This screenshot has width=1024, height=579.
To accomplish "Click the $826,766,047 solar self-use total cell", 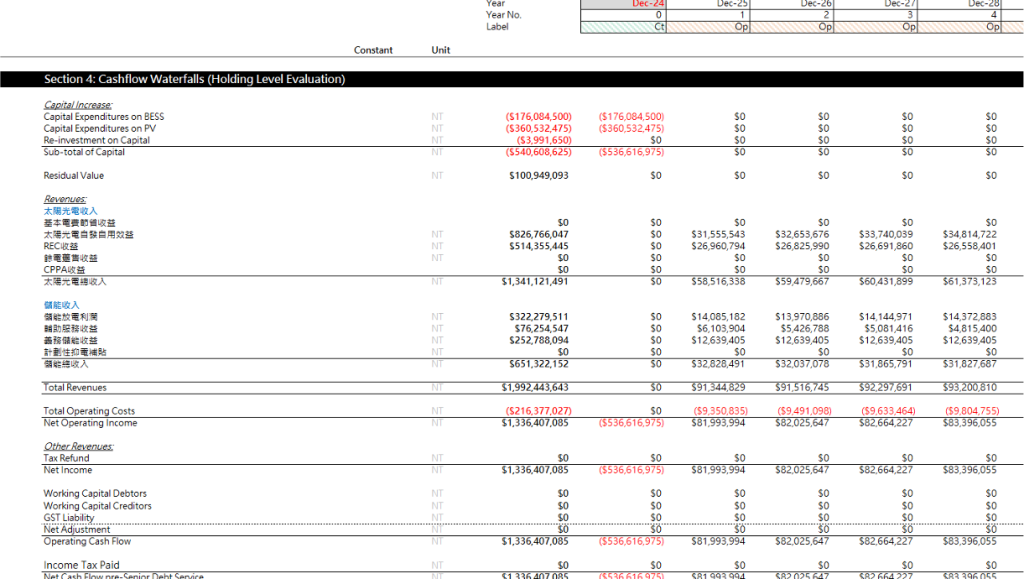I will [539, 234].
